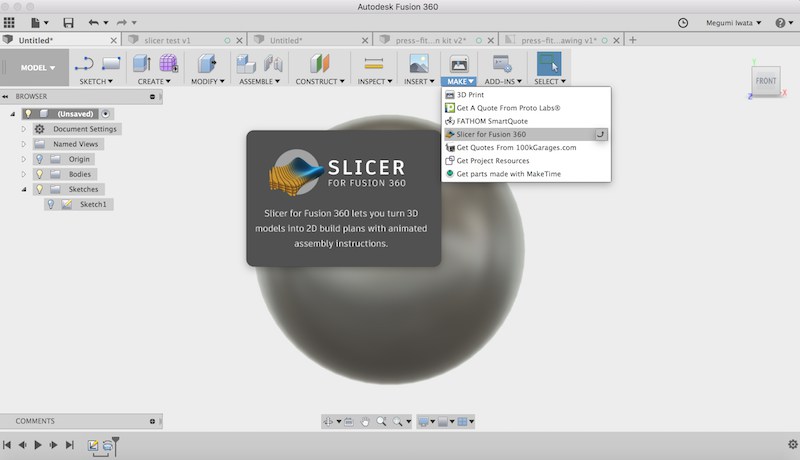Open the CREATE dropdown menu

154,81
